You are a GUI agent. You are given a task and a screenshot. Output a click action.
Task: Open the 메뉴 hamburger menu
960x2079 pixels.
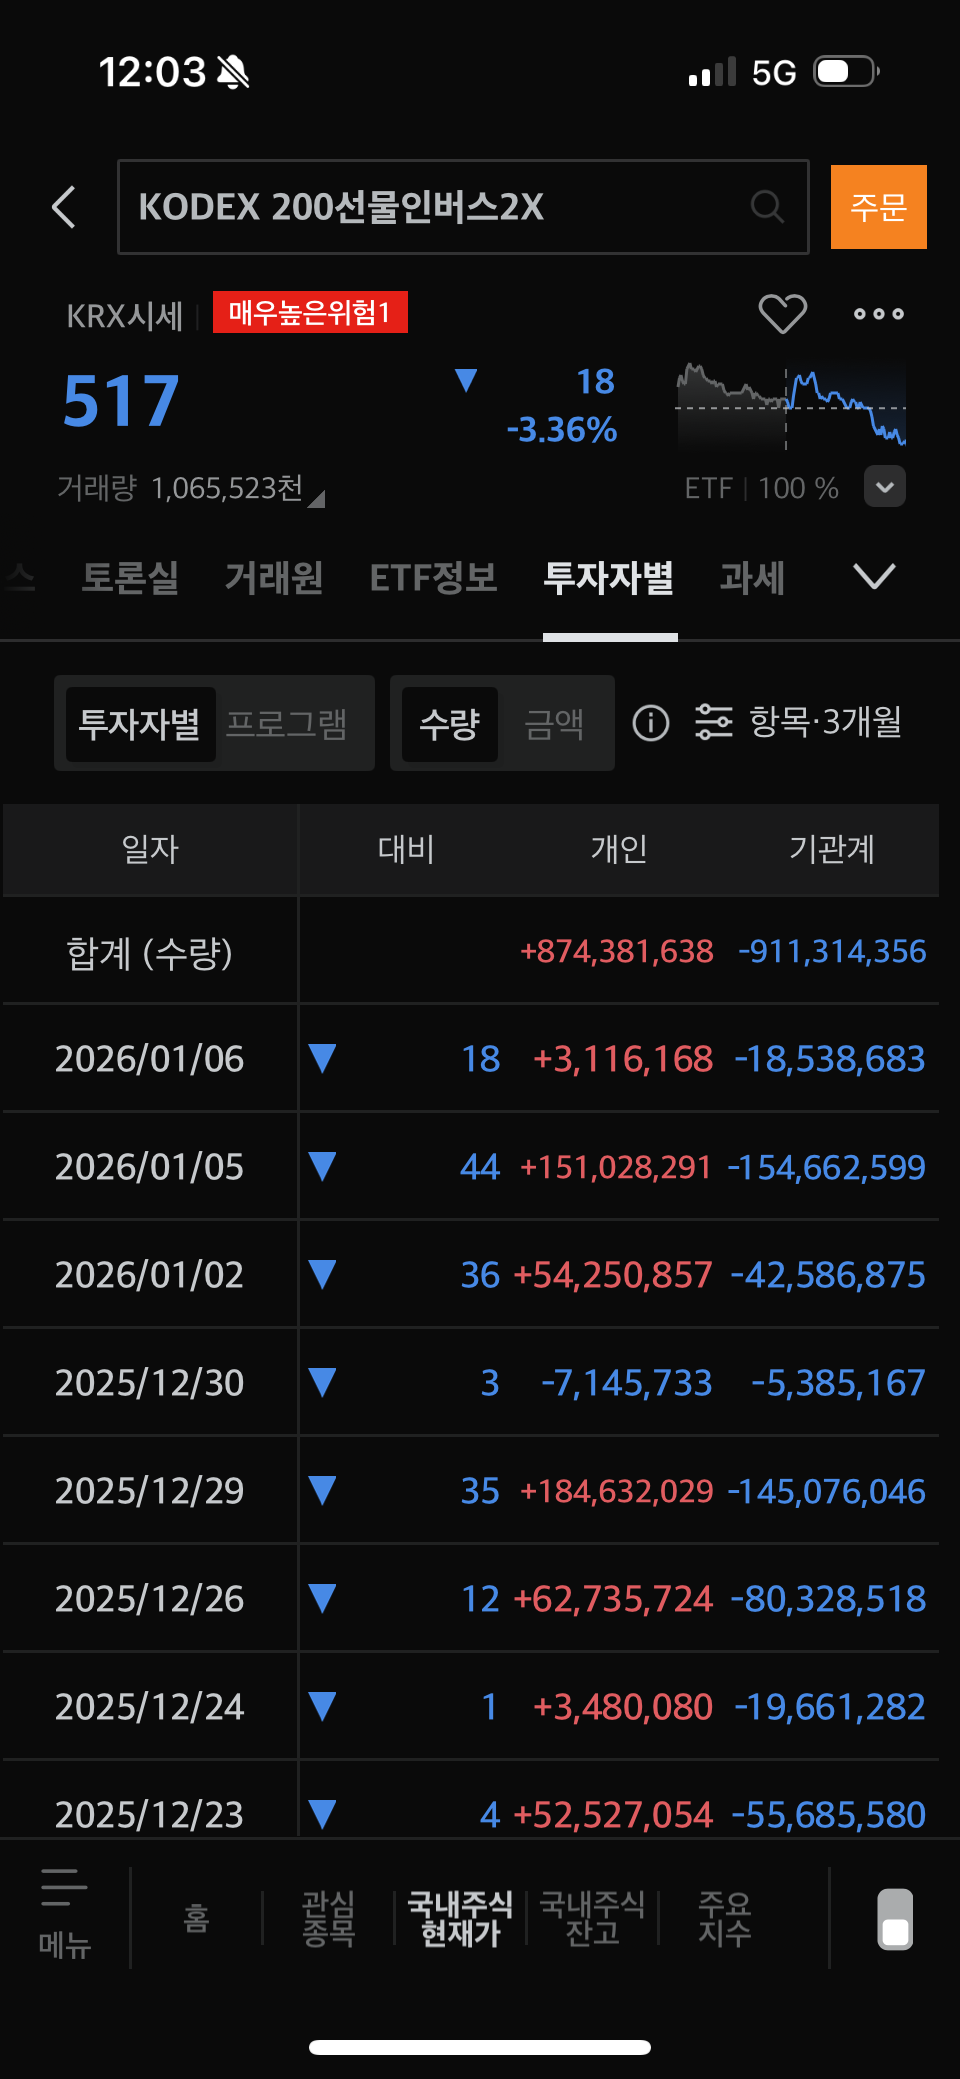coord(65,1914)
